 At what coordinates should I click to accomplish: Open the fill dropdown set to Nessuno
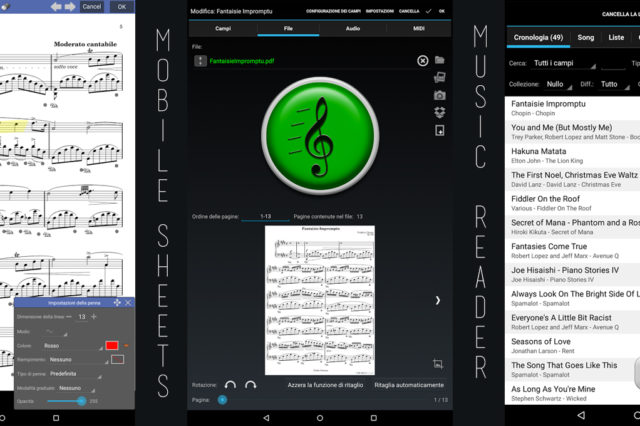pos(78,359)
